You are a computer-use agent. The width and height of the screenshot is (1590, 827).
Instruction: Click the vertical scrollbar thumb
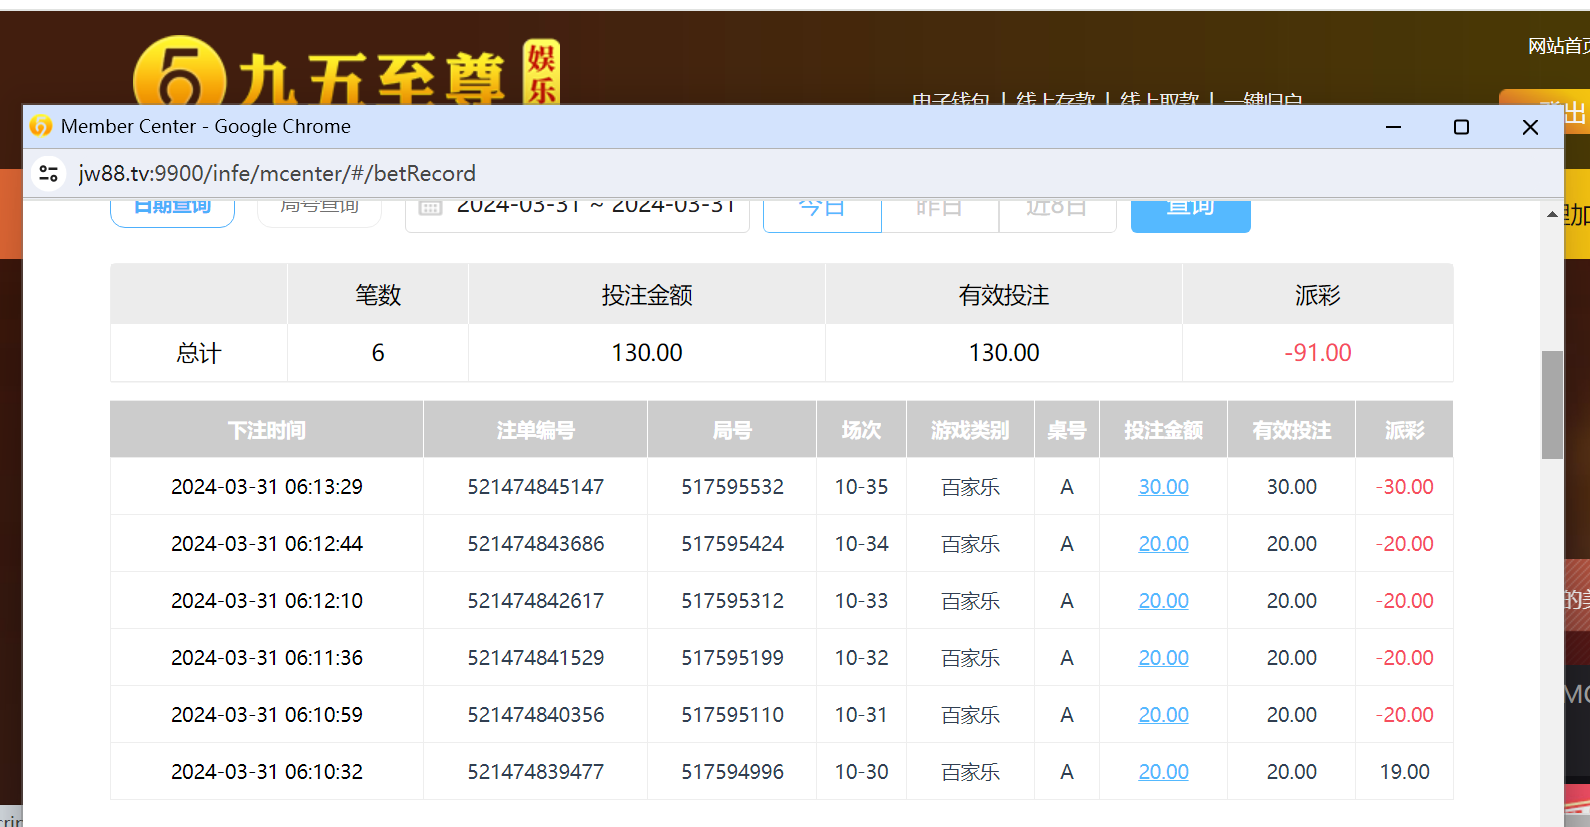coord(1552,404)
